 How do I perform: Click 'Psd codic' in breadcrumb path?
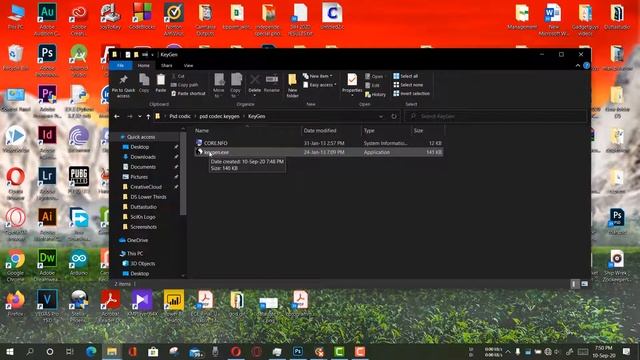pyautogui.click(x=180, y=116)
